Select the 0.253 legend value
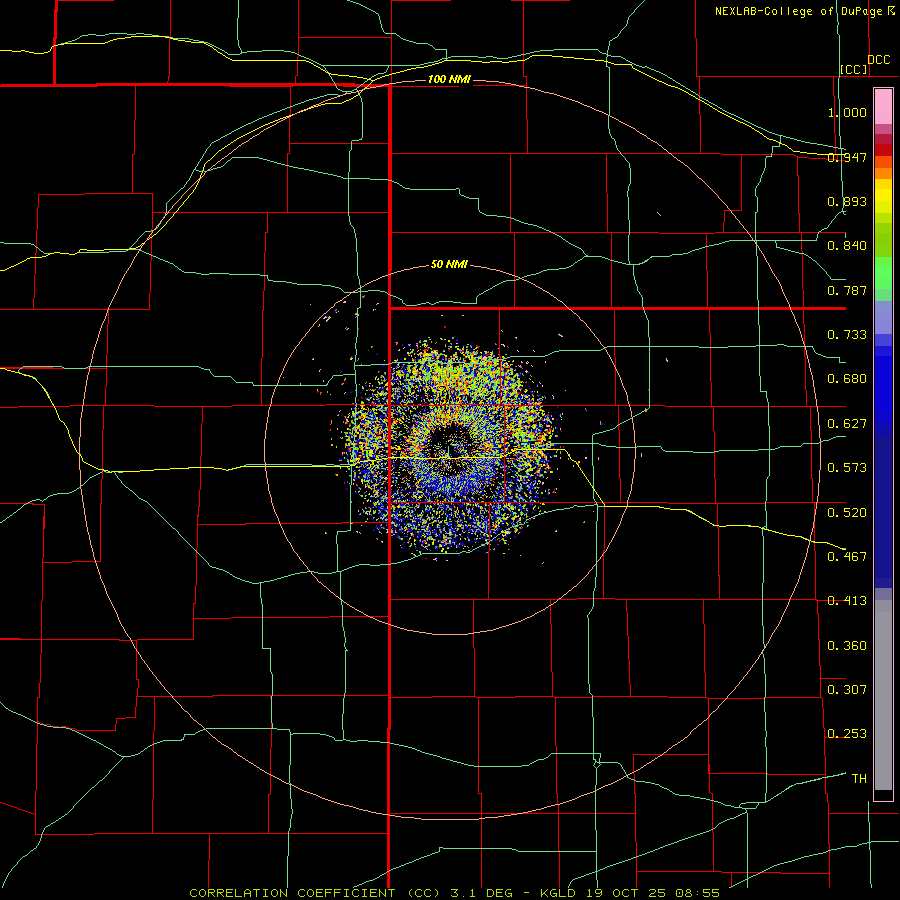 (847, 734)
